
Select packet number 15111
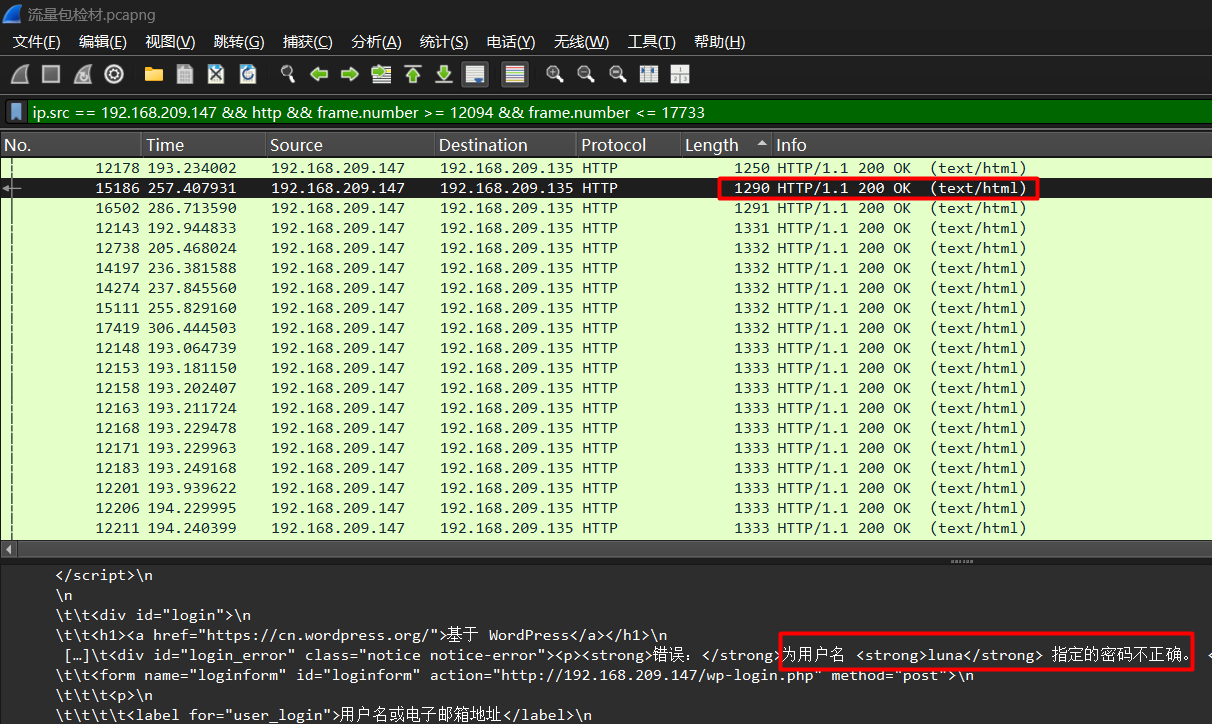tap(606, 308)
